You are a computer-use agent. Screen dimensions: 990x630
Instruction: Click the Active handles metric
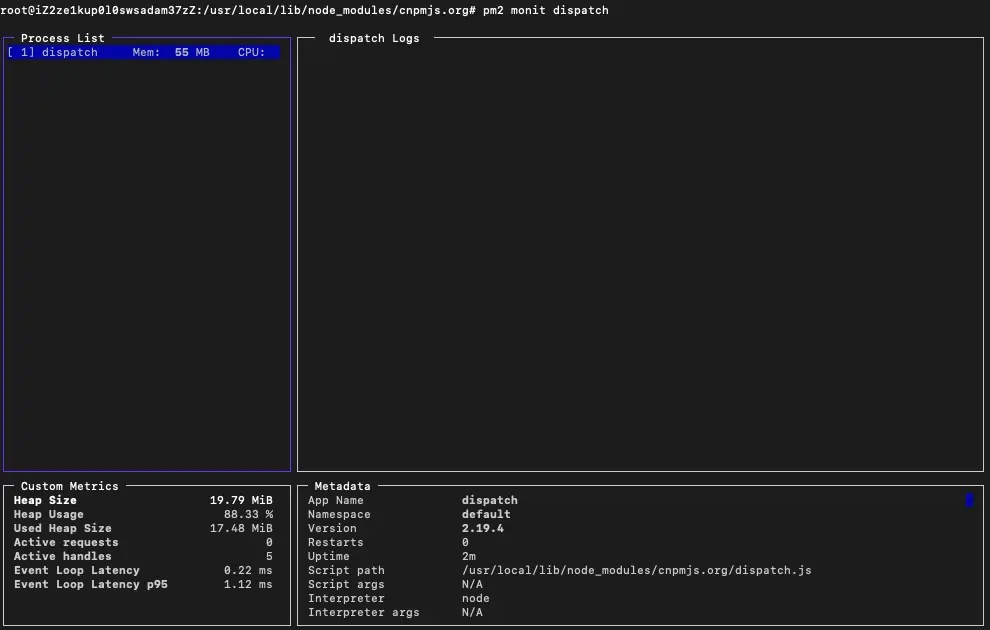[143, 556]
